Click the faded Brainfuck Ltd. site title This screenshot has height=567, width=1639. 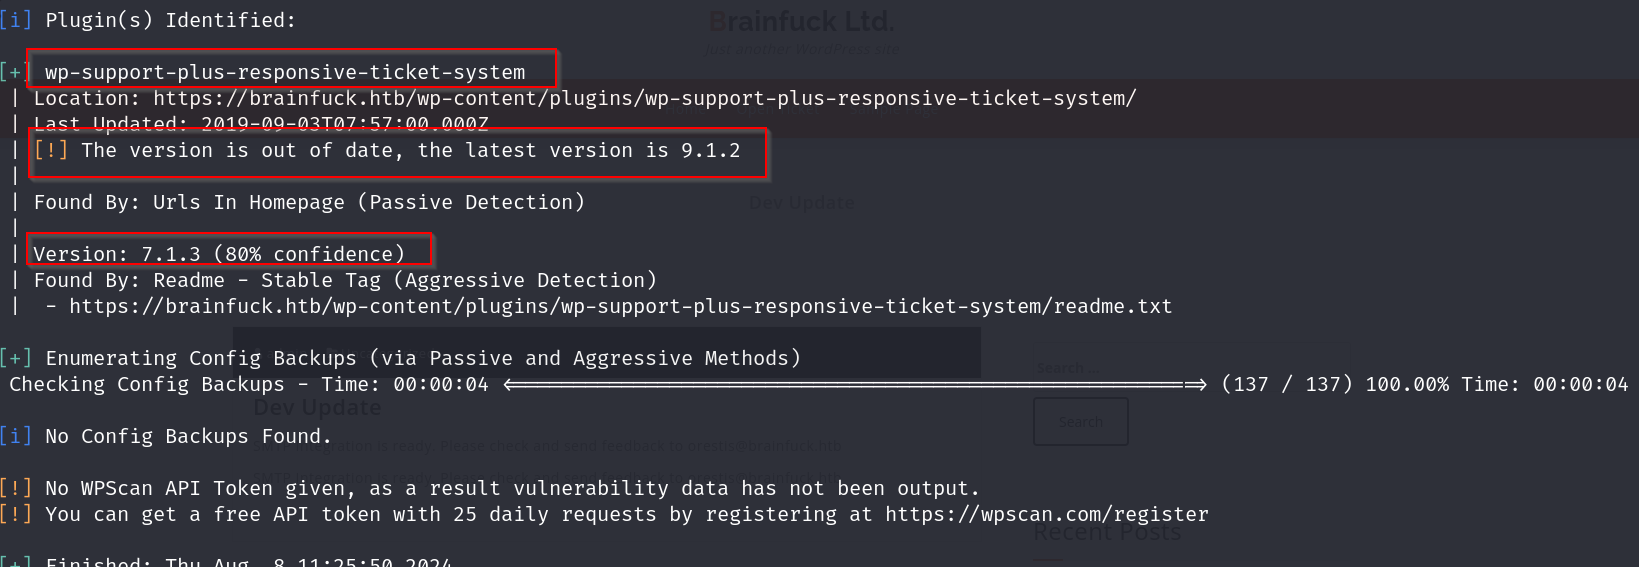click(801, 21)
